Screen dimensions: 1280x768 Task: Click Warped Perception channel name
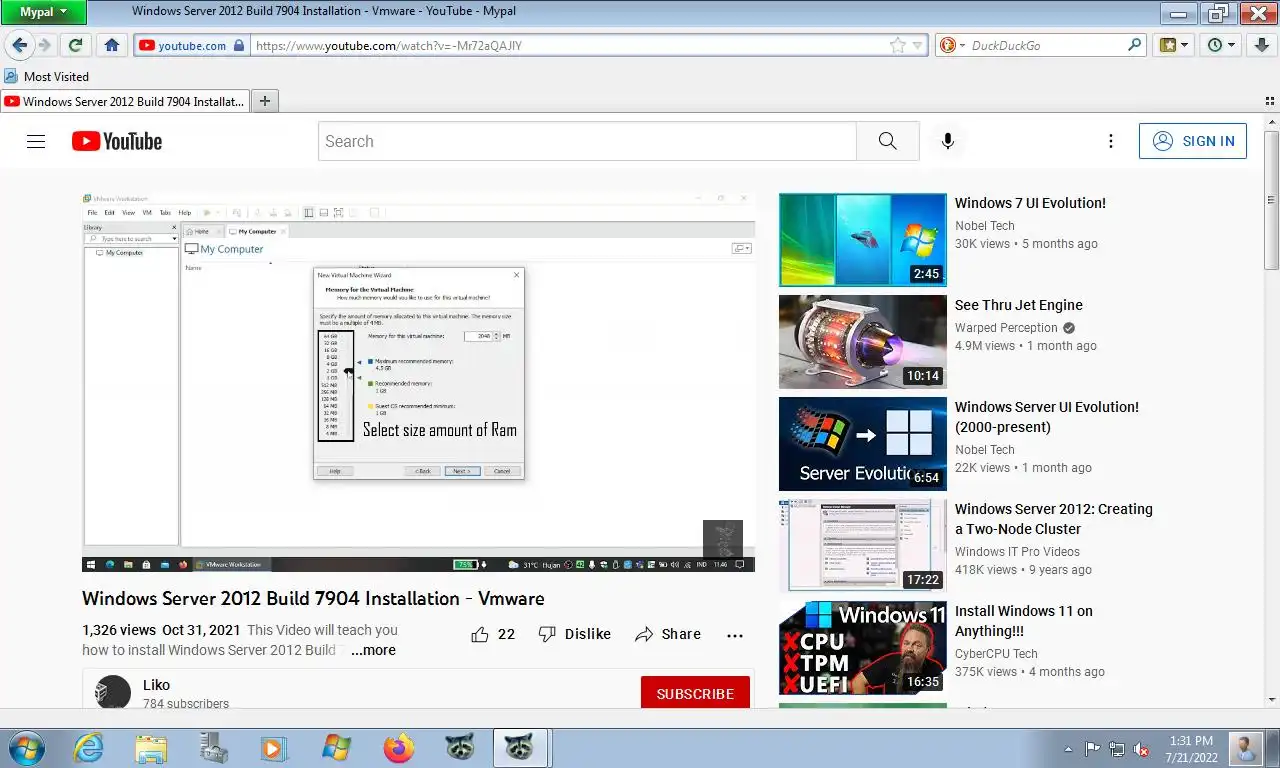click(1006, 328)
